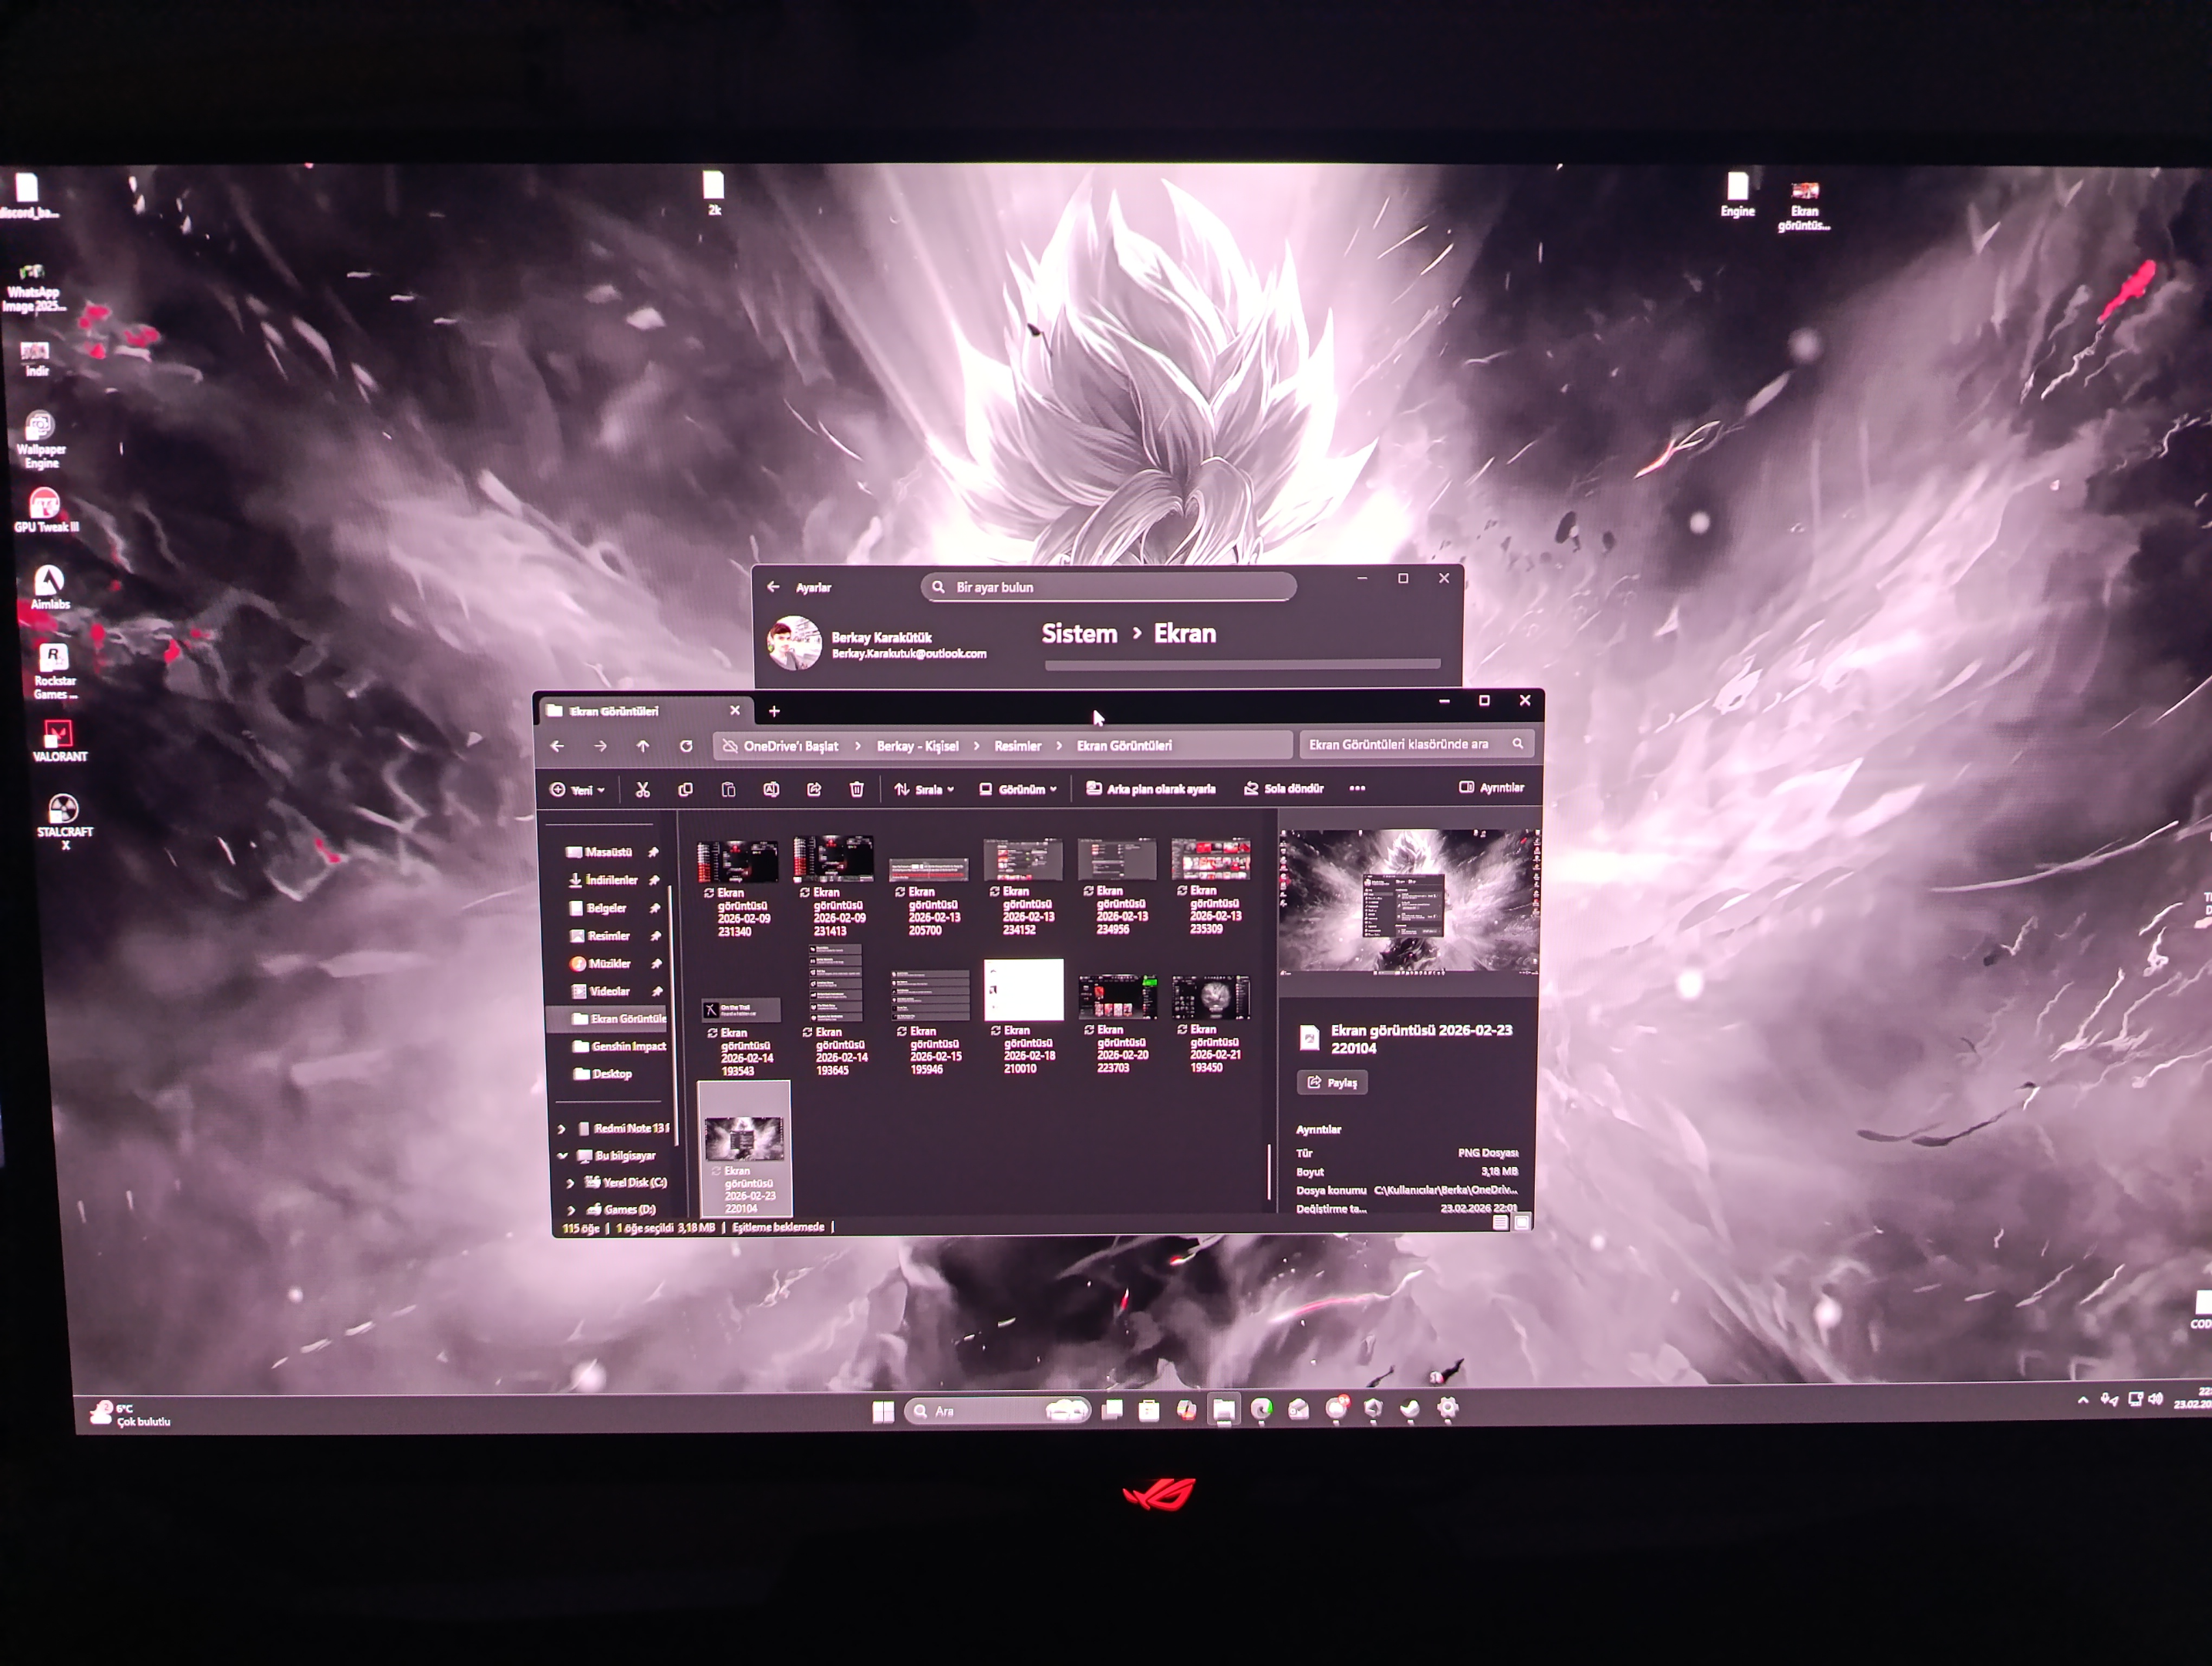Click the Resimler breadcrumb segment
Screen dimensions: 2212x1666
(1017, 746)
